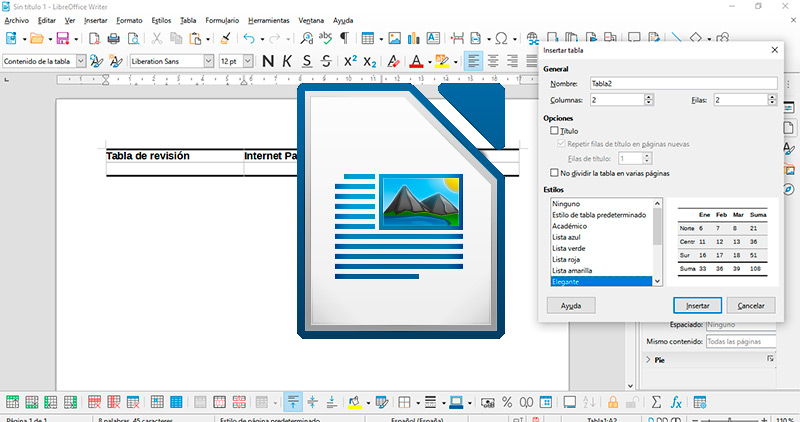Clone formatting with the paintbrush icon
Image resolution: width=800 pixels, height=422 pixels.
[x=225, y=38]
